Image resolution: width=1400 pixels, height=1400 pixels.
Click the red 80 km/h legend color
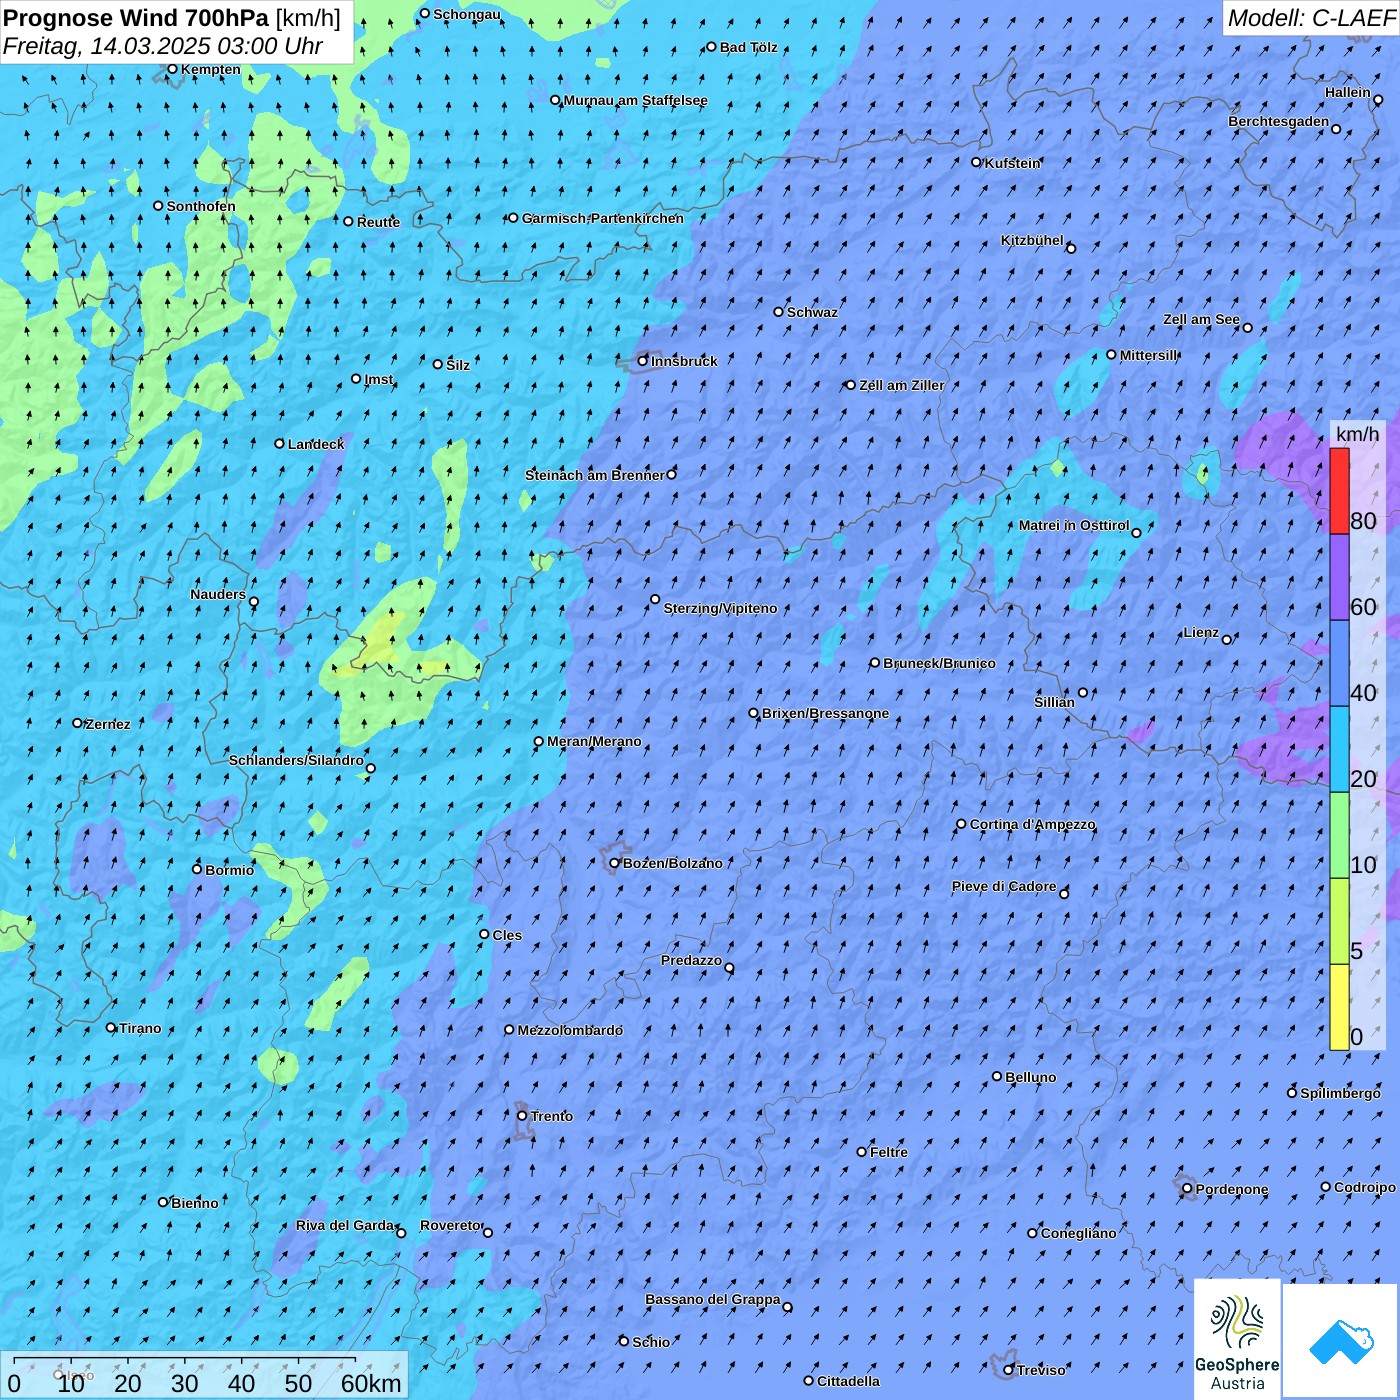1339,491
